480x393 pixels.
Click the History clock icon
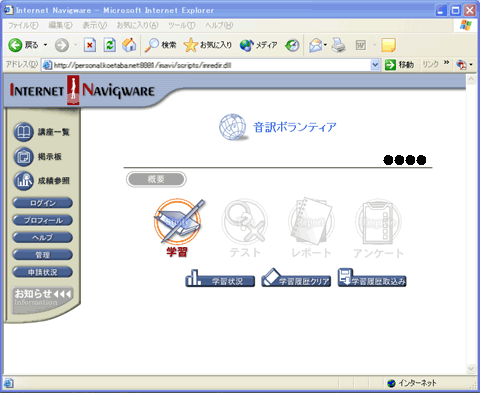(x=292, y=45)
